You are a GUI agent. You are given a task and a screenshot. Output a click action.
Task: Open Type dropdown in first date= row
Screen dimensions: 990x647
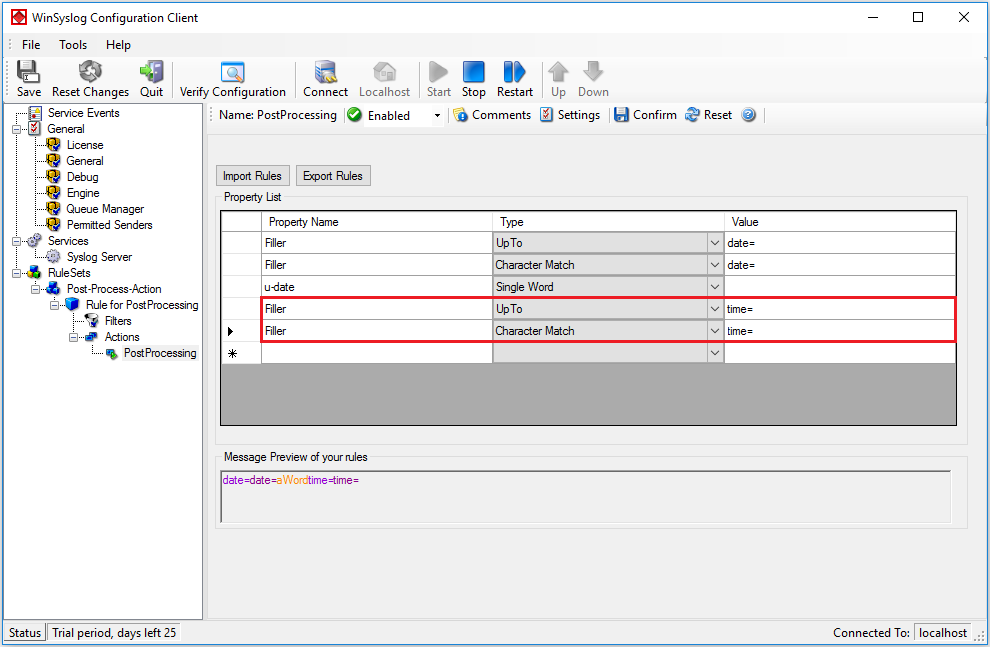[715, 243]
